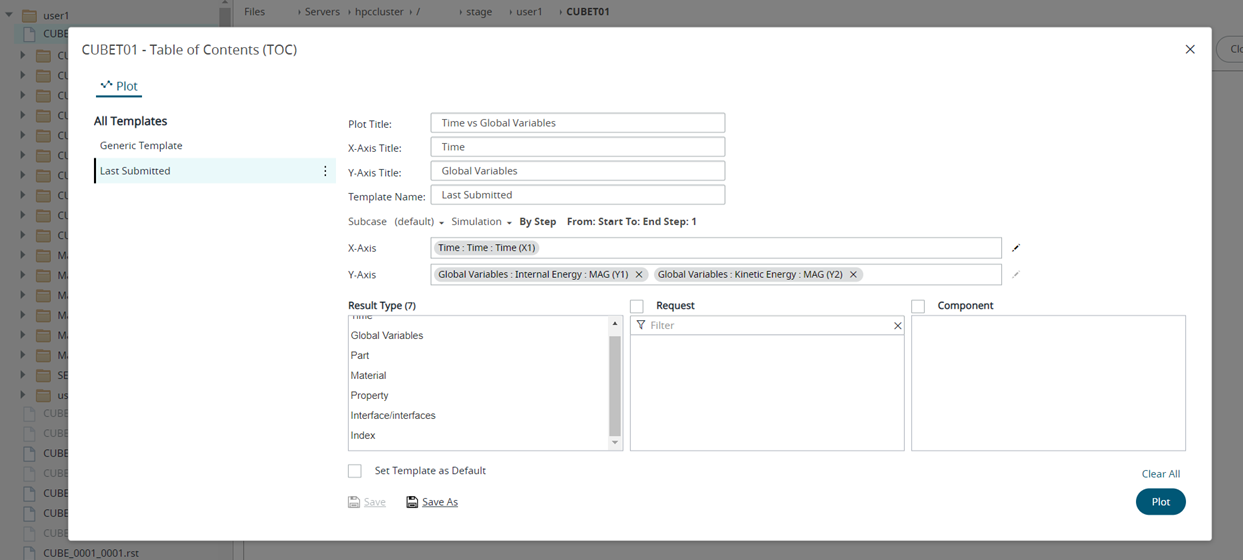Click the Clear All link
This screenshot has width=1243, height=560.
coord(1161,474)
